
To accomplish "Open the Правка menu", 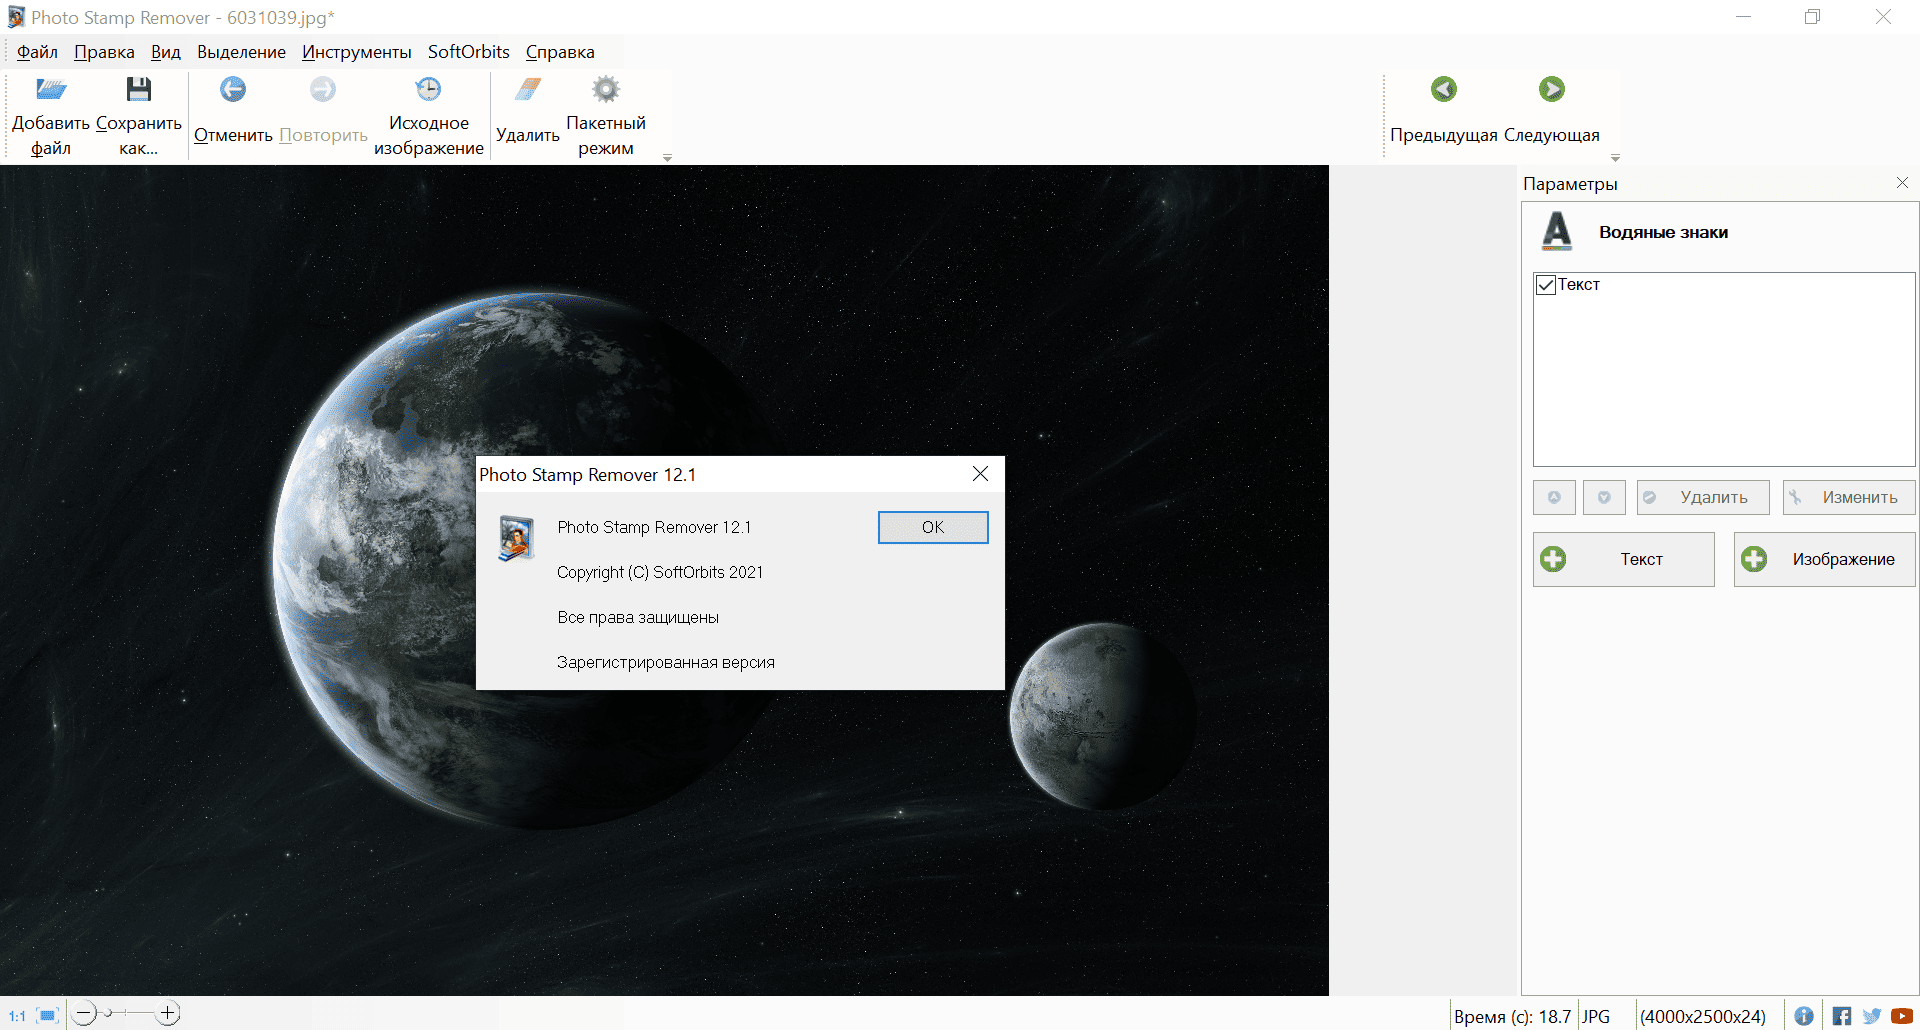I will point(104,52).
